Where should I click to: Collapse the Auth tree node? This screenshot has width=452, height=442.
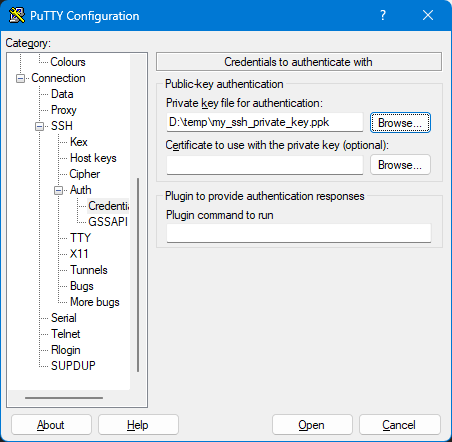click(x=58, y=191)
